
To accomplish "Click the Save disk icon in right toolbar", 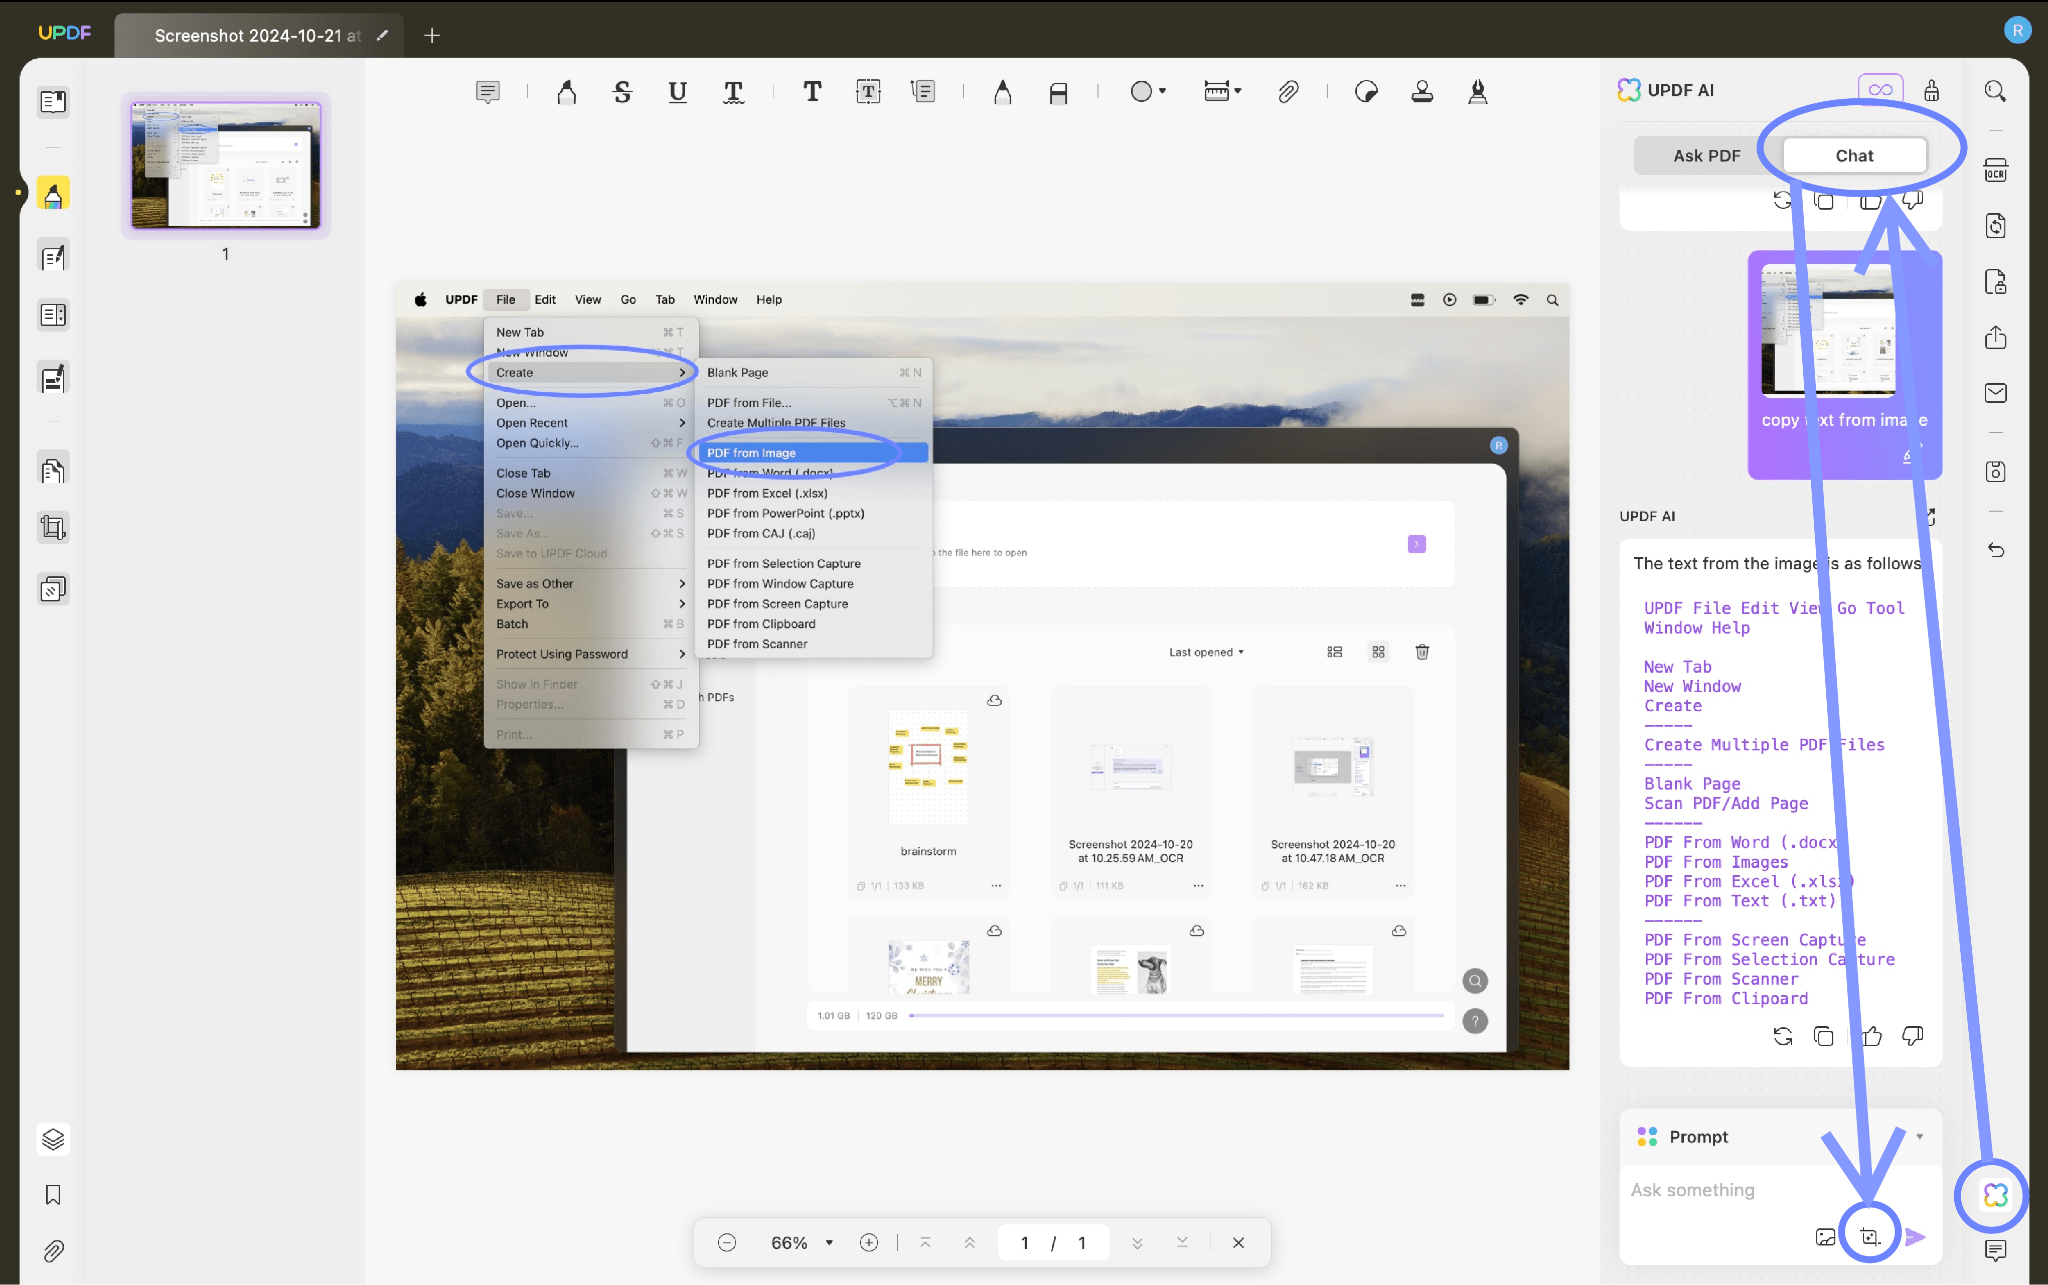I will click(x=1995, y=471).
